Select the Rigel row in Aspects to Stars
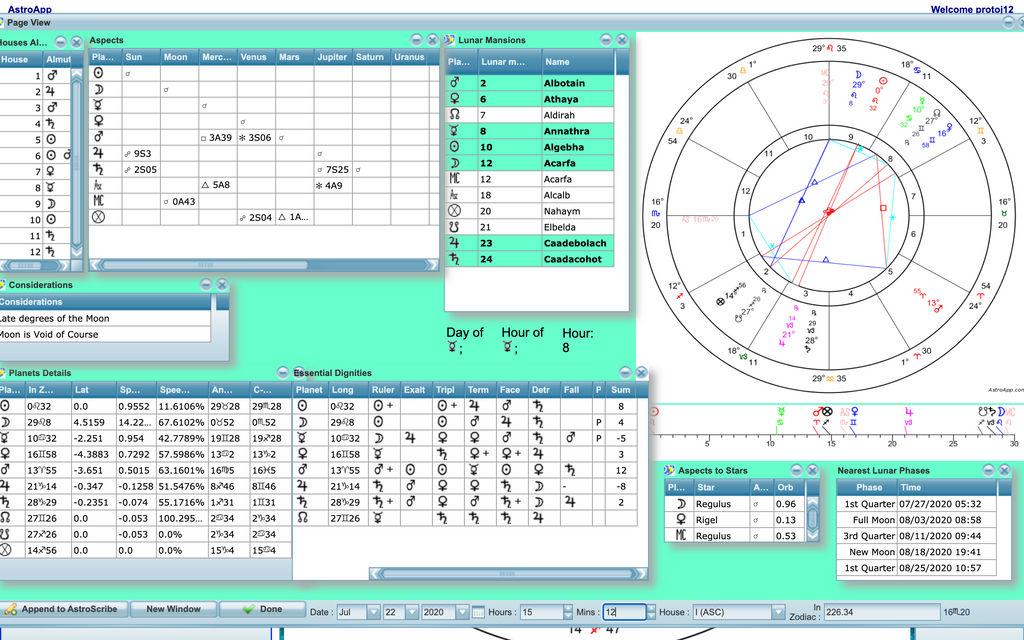 (x=735, y=520)
